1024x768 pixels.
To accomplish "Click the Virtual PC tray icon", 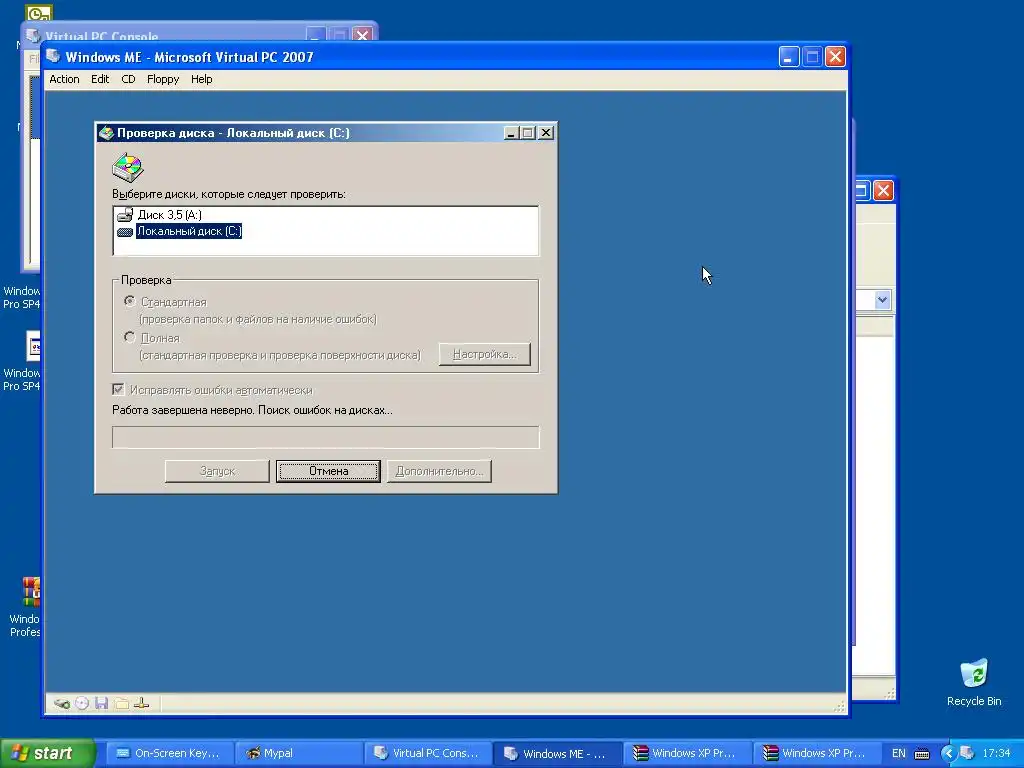I will 967,754.
